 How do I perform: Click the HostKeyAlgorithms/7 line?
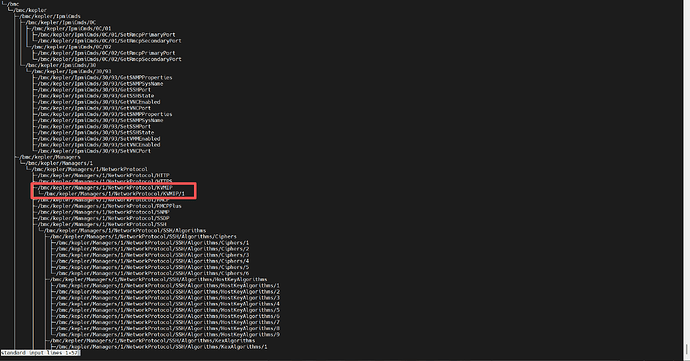coord(168,322)
